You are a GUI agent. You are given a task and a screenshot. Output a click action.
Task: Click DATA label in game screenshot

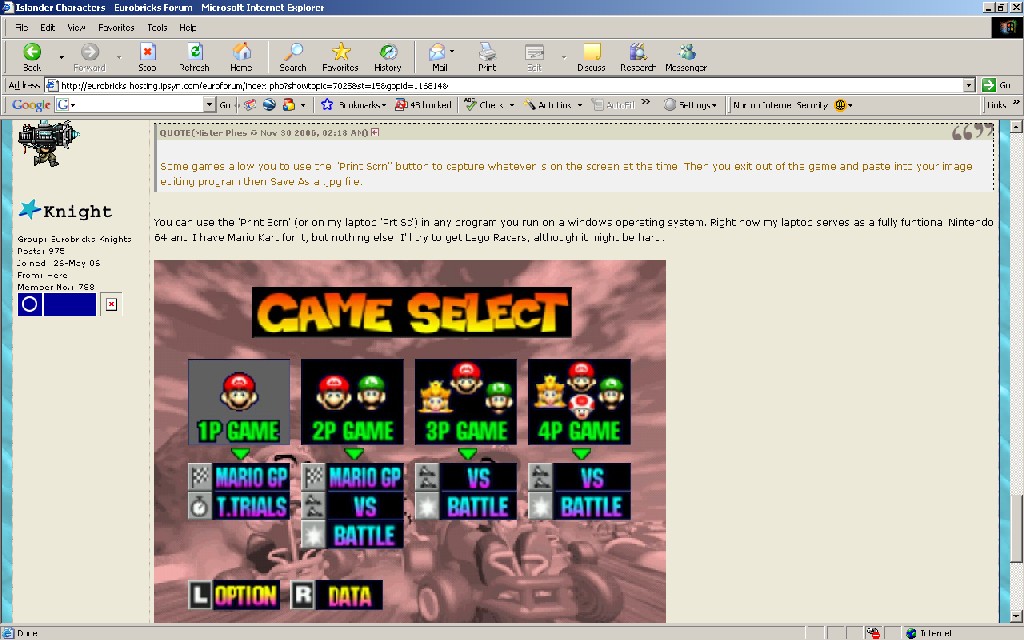tap(349, 595)
